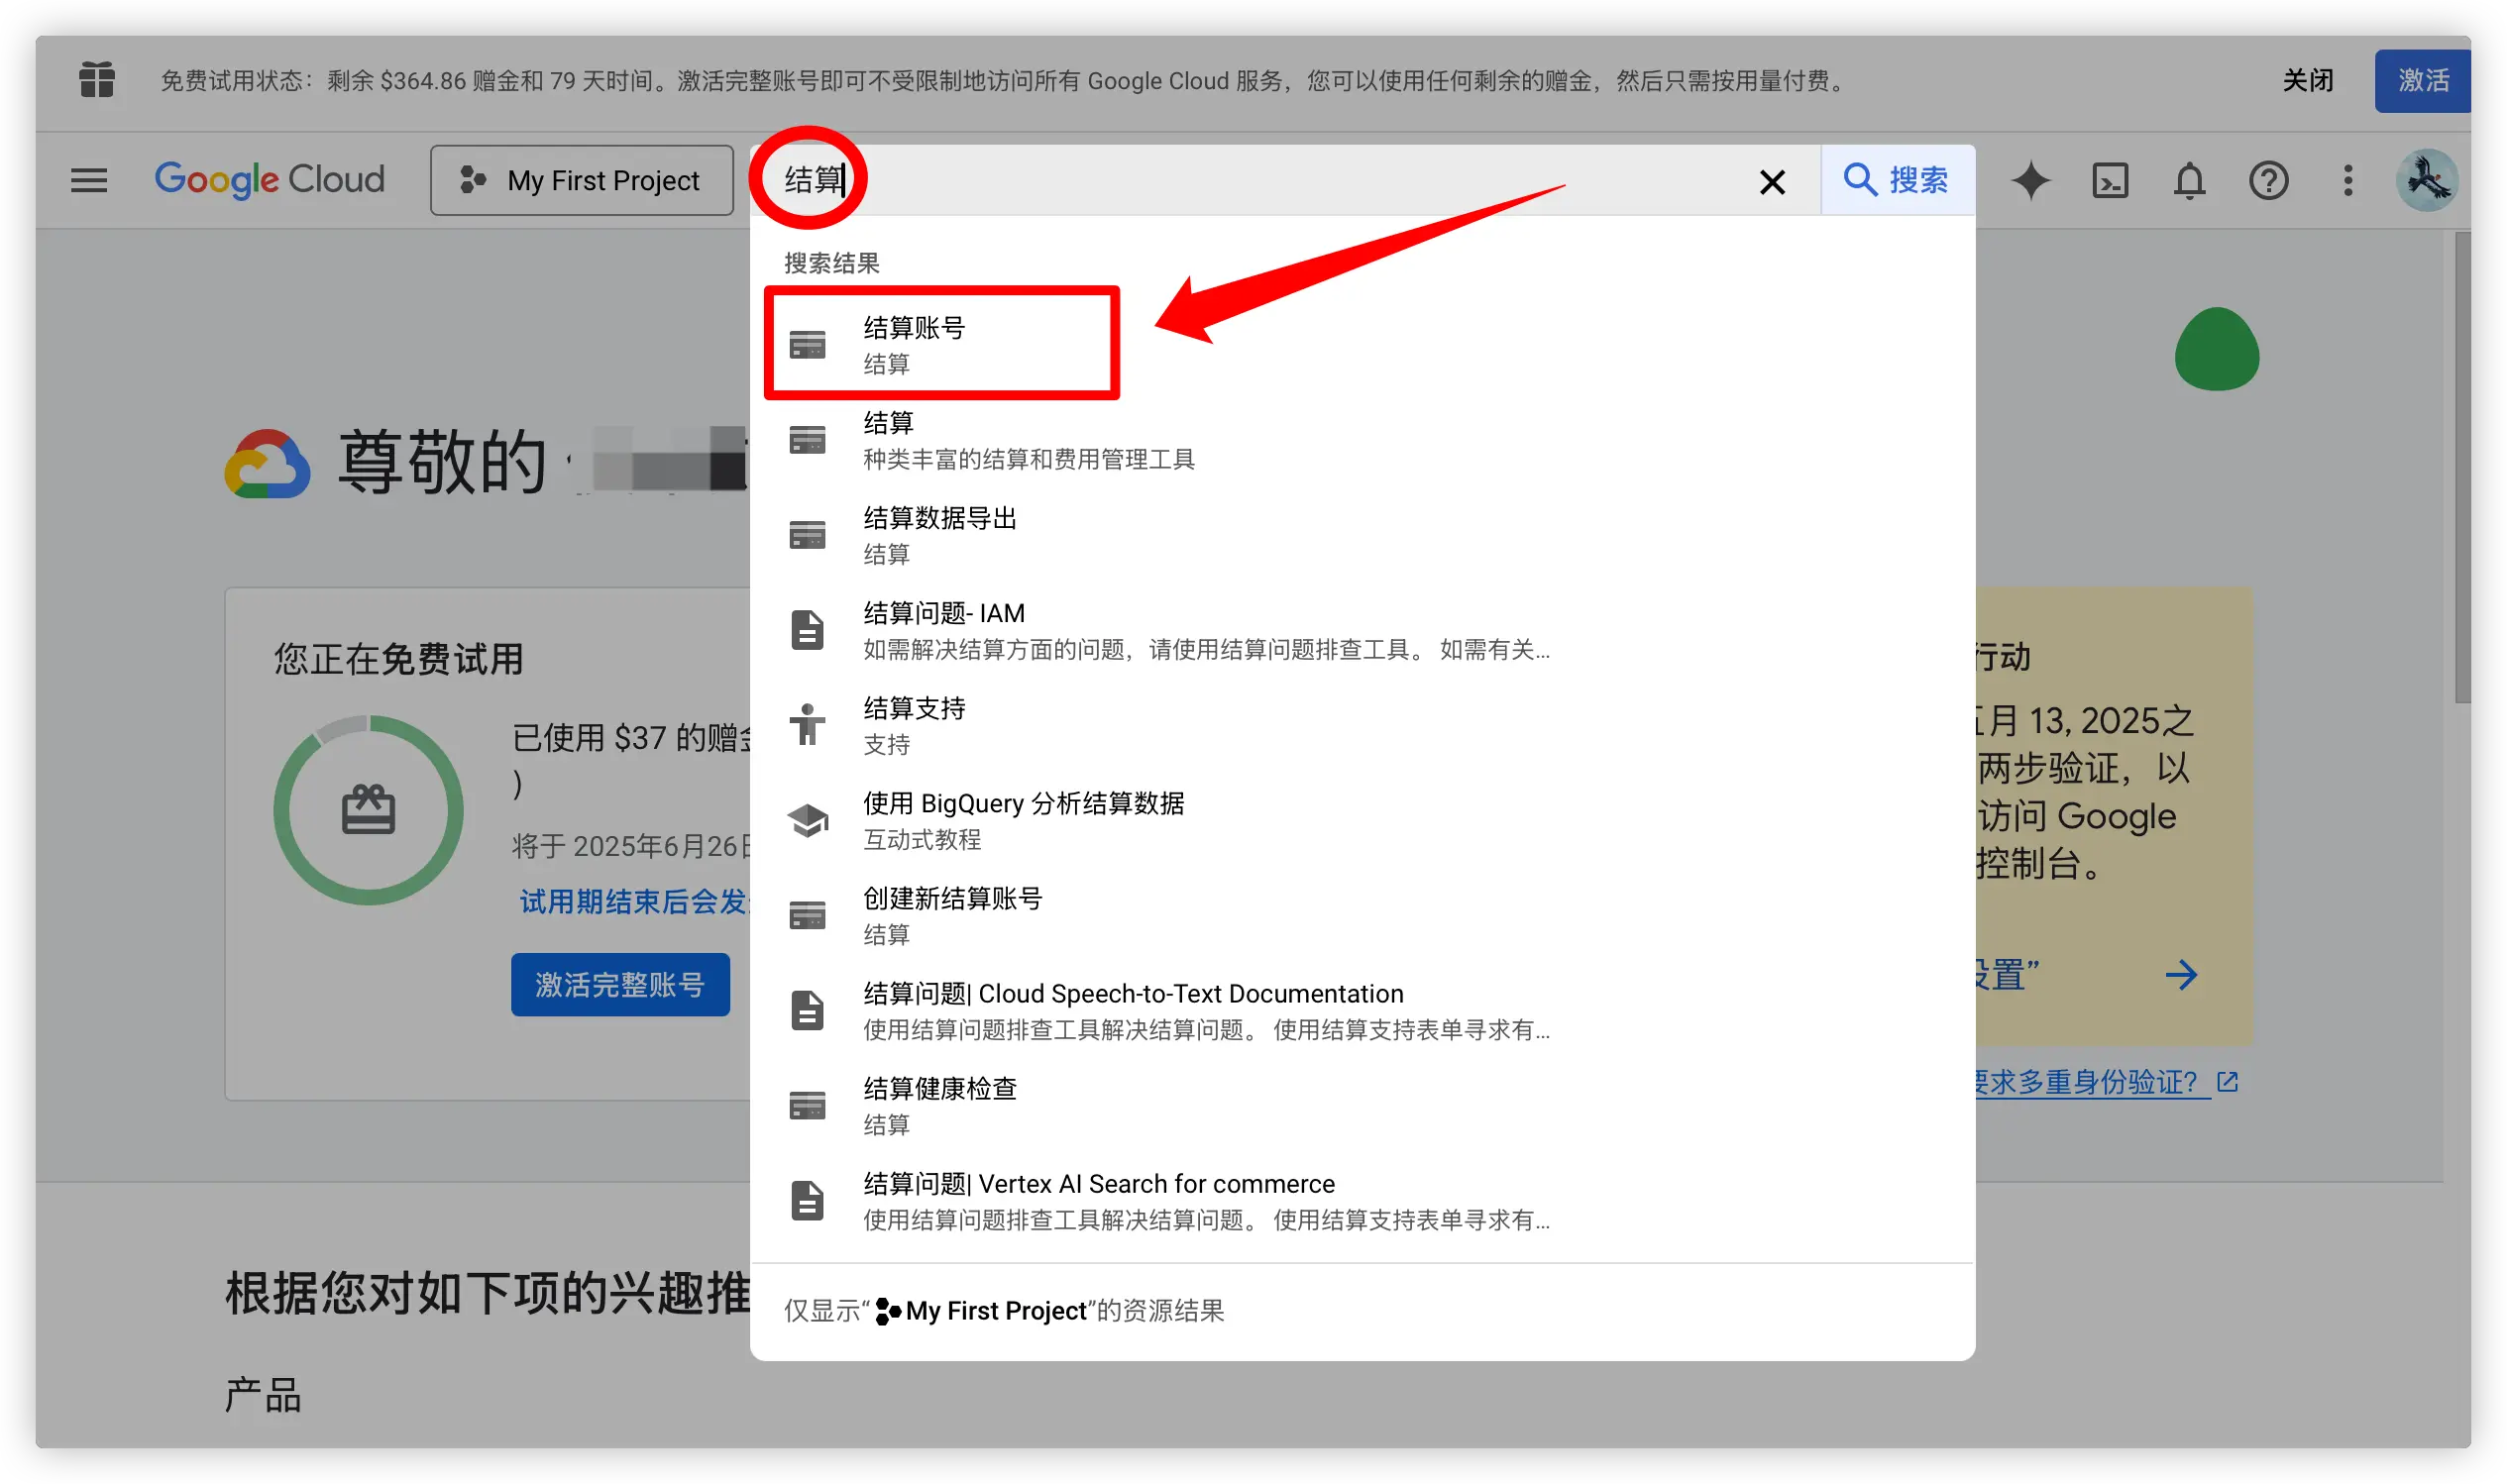Open the 结算问题- IAM document result
Viewport: 2507px width, 1484px height.
click(1362, 630)
